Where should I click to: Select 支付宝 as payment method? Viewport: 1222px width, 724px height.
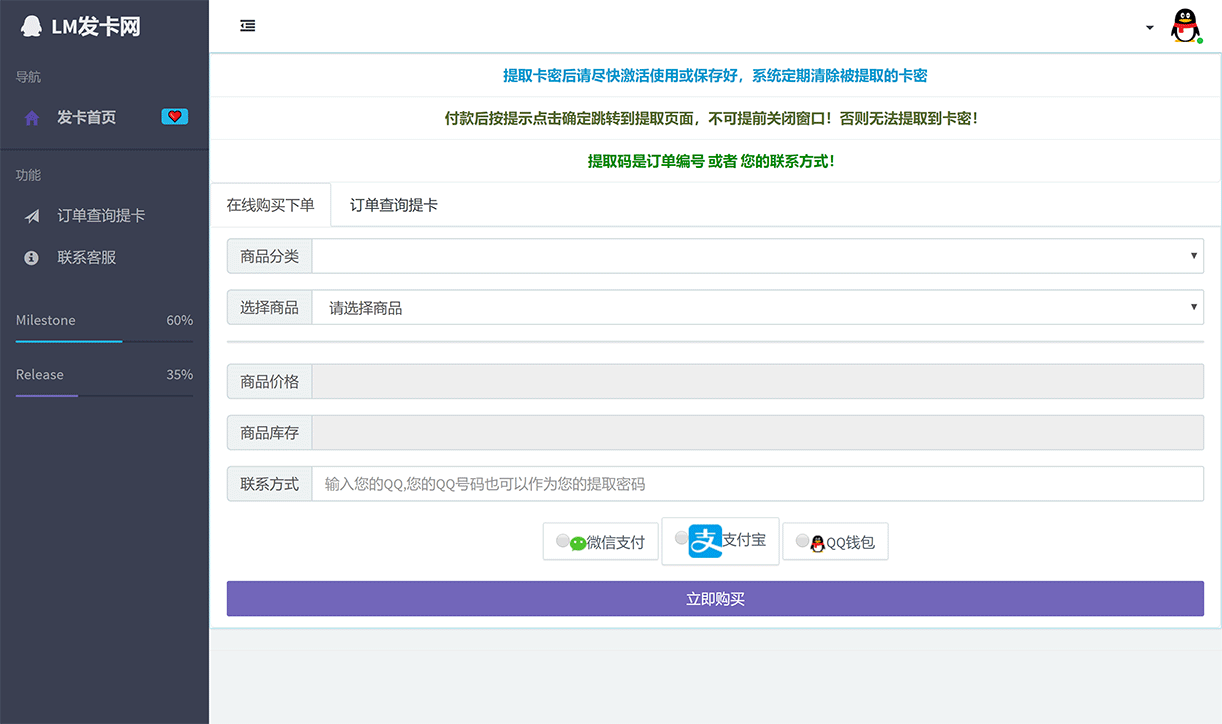(x=720, y=540)
